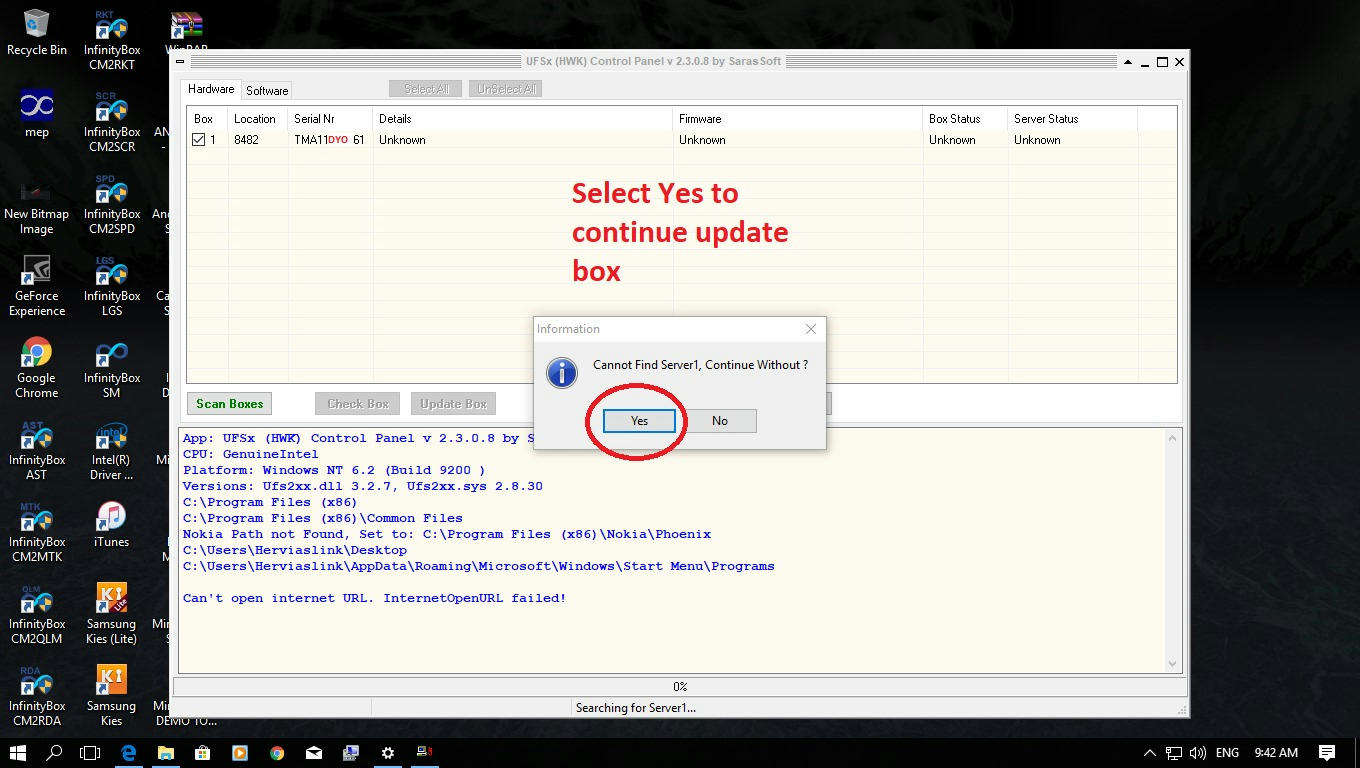Click the Location column header

(258, 119)
